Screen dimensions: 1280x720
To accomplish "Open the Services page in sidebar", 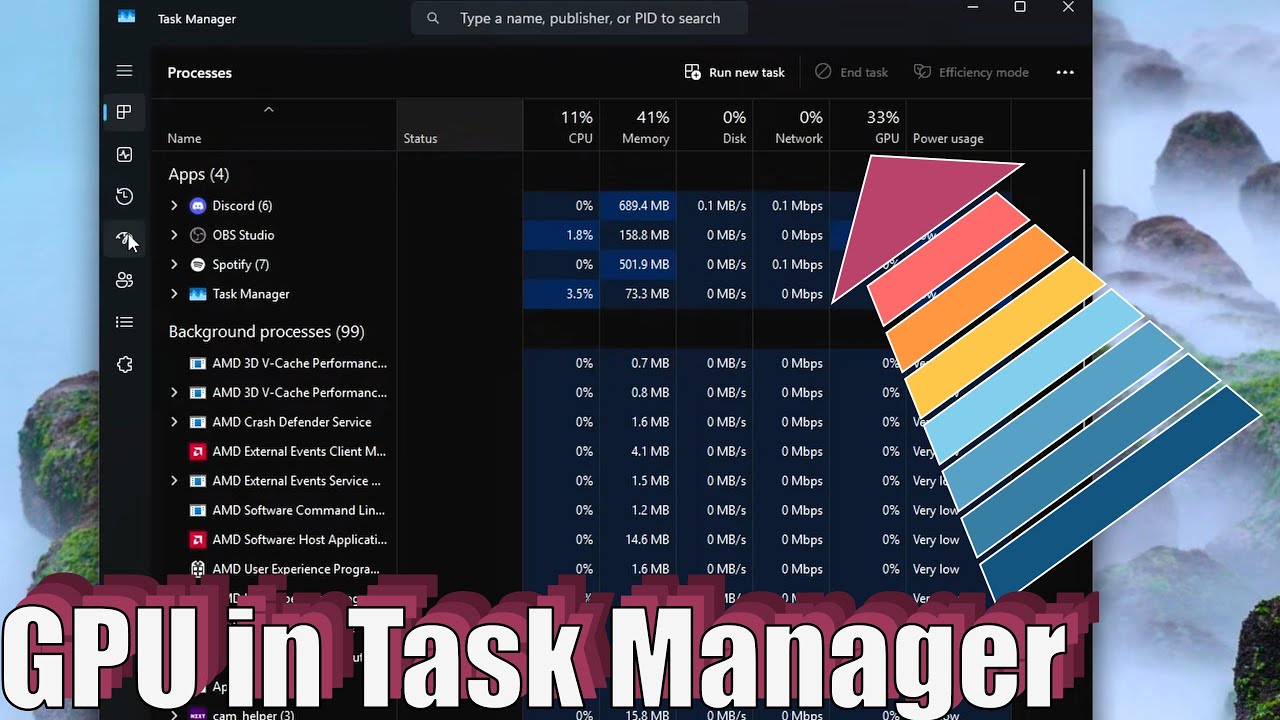I will [x=124, y=365].
